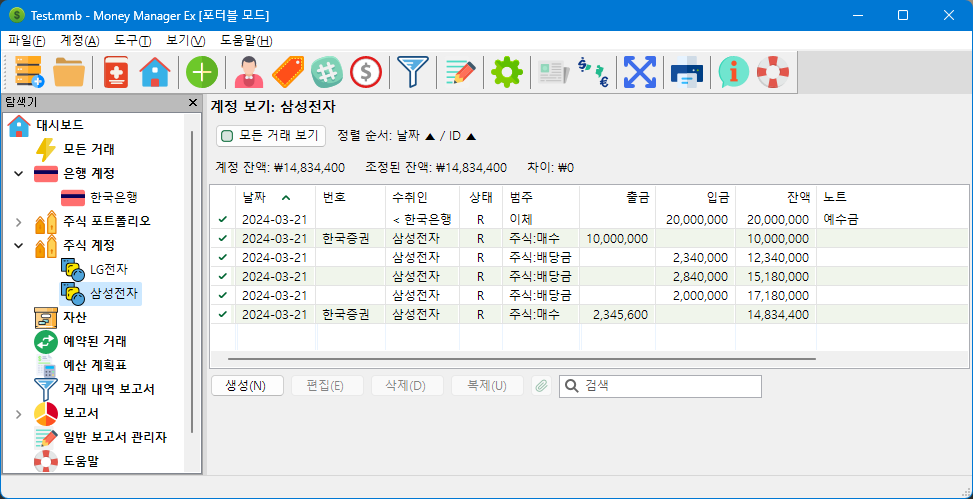973x499 pixels.
Task: Open the currency manager dollar icon
Action: pos(365,72)
